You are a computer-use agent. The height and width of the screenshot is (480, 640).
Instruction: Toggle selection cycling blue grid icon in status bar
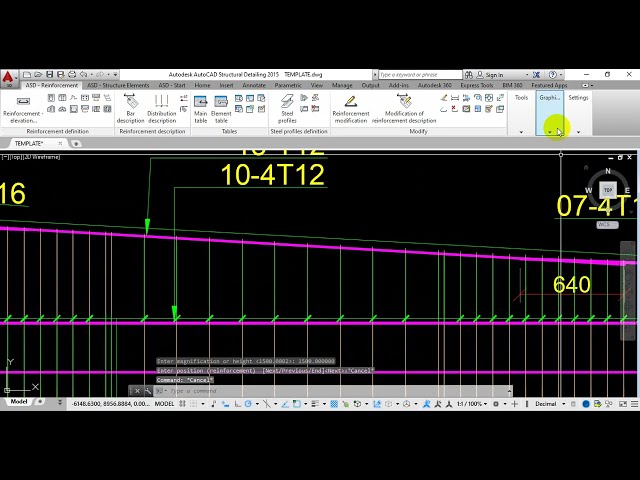click(334, 404)
